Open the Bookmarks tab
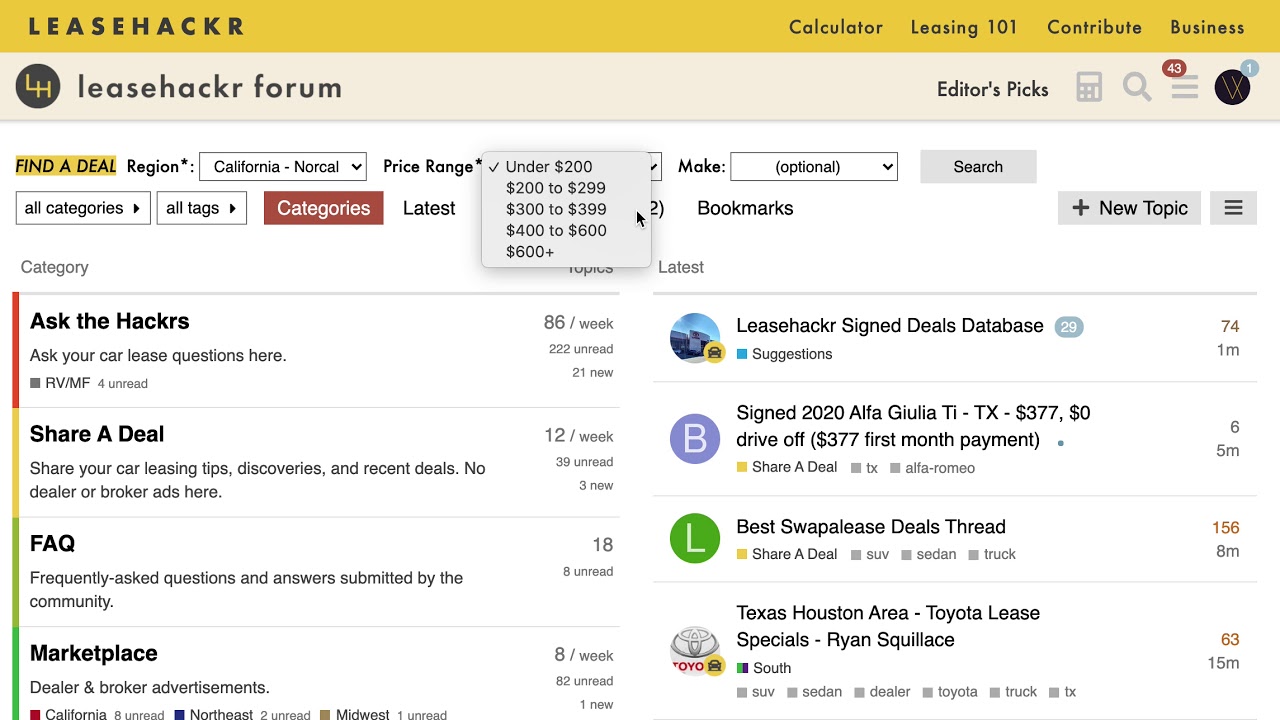The height and width of the screenshot is (720, 1280). coord(745,208)
